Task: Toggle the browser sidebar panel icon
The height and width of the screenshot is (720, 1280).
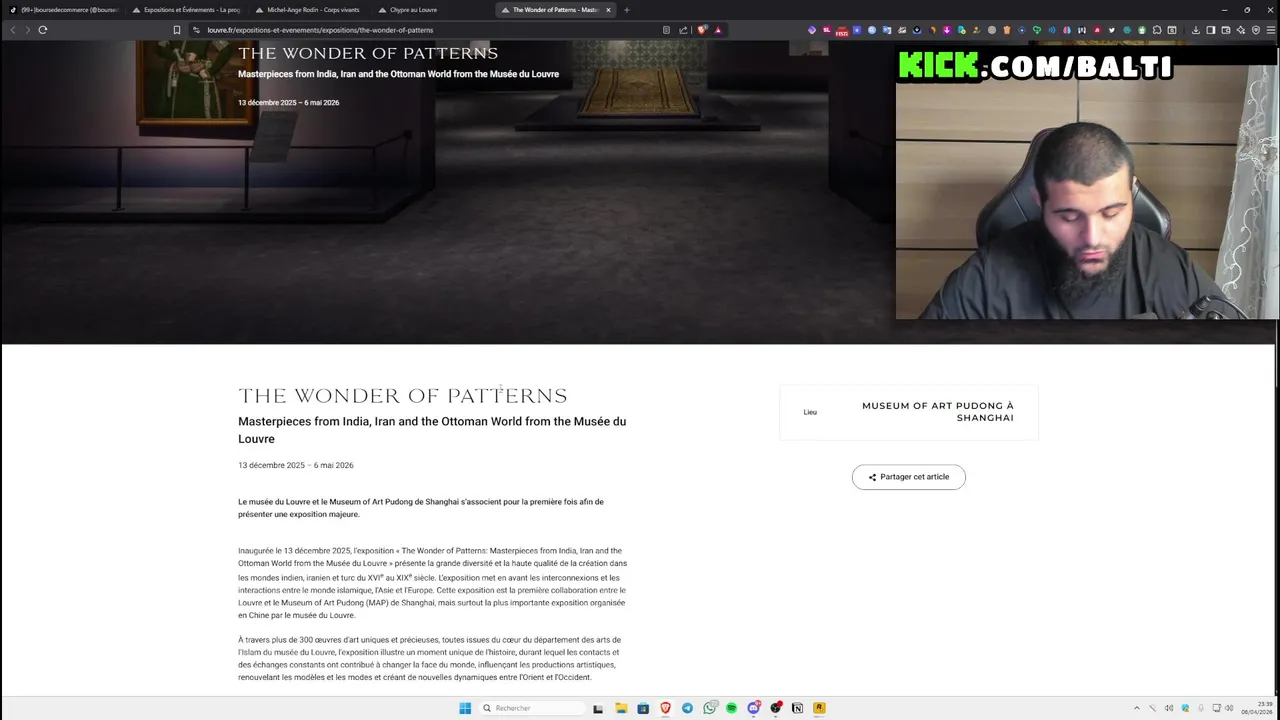Action: tap(1210, 30)
